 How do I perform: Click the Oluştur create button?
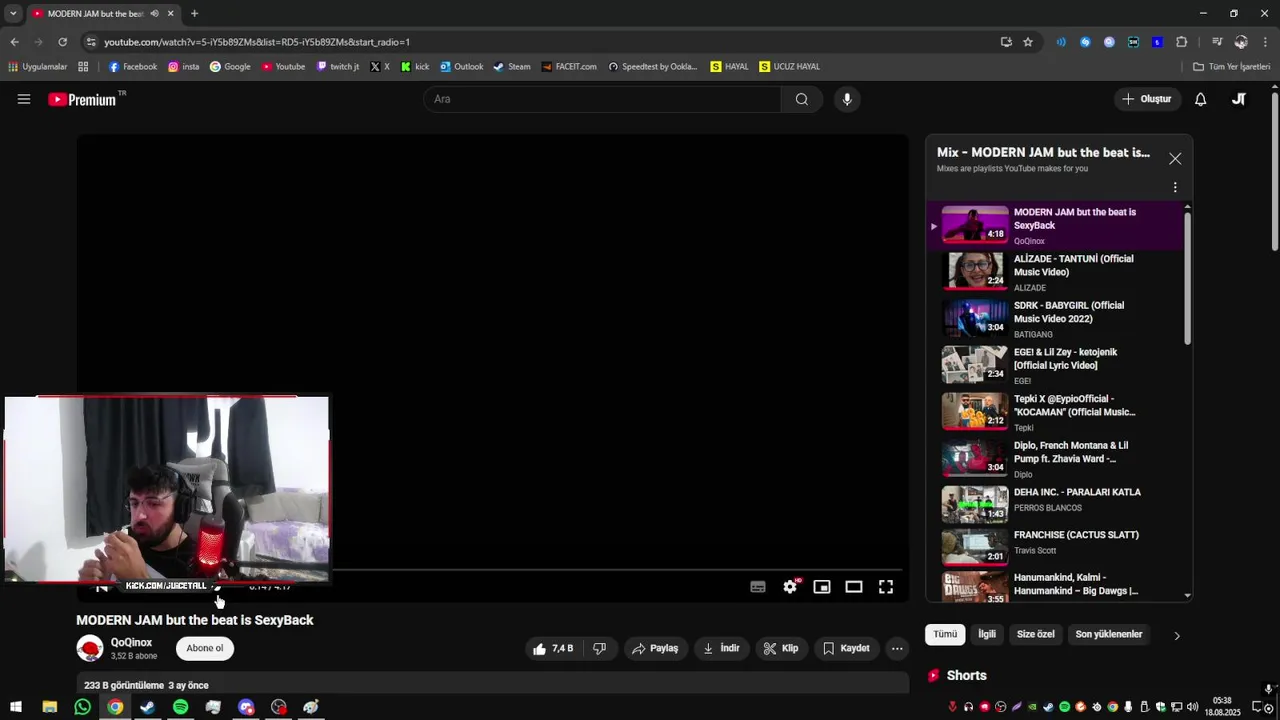pyautogui.click(x=1146, y=99)
